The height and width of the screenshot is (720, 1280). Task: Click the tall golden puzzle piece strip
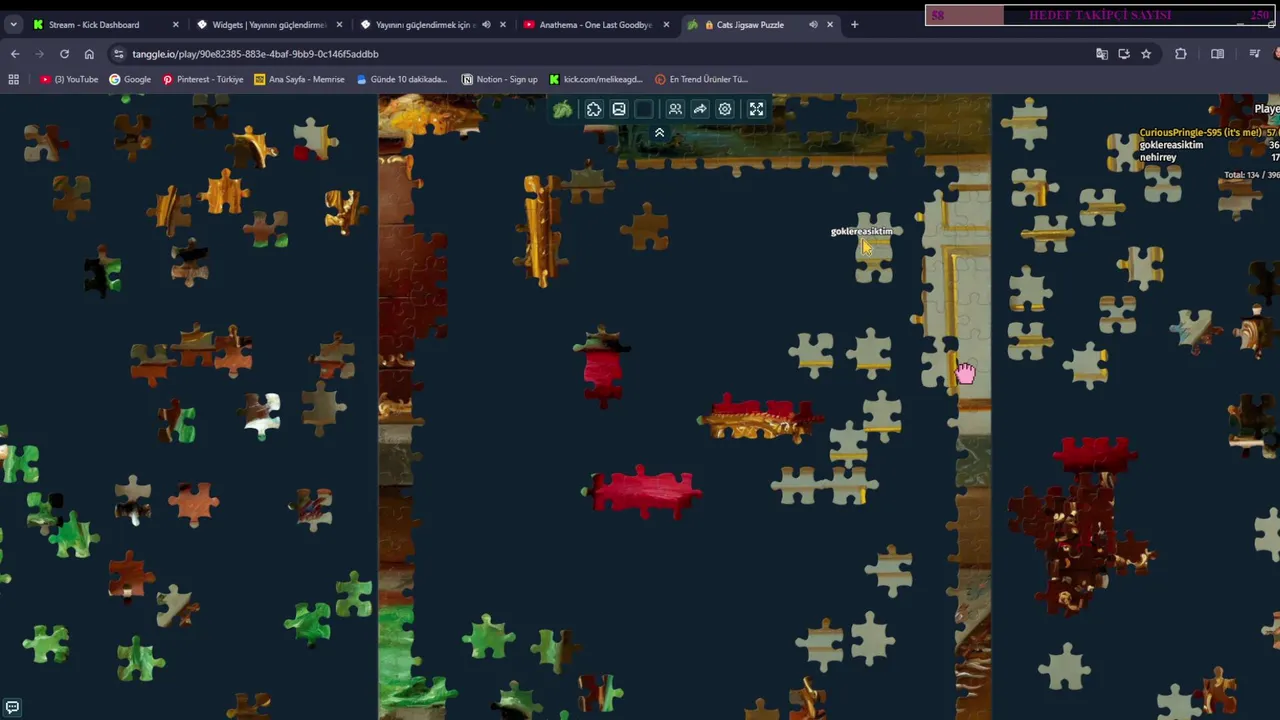point(541,231)
